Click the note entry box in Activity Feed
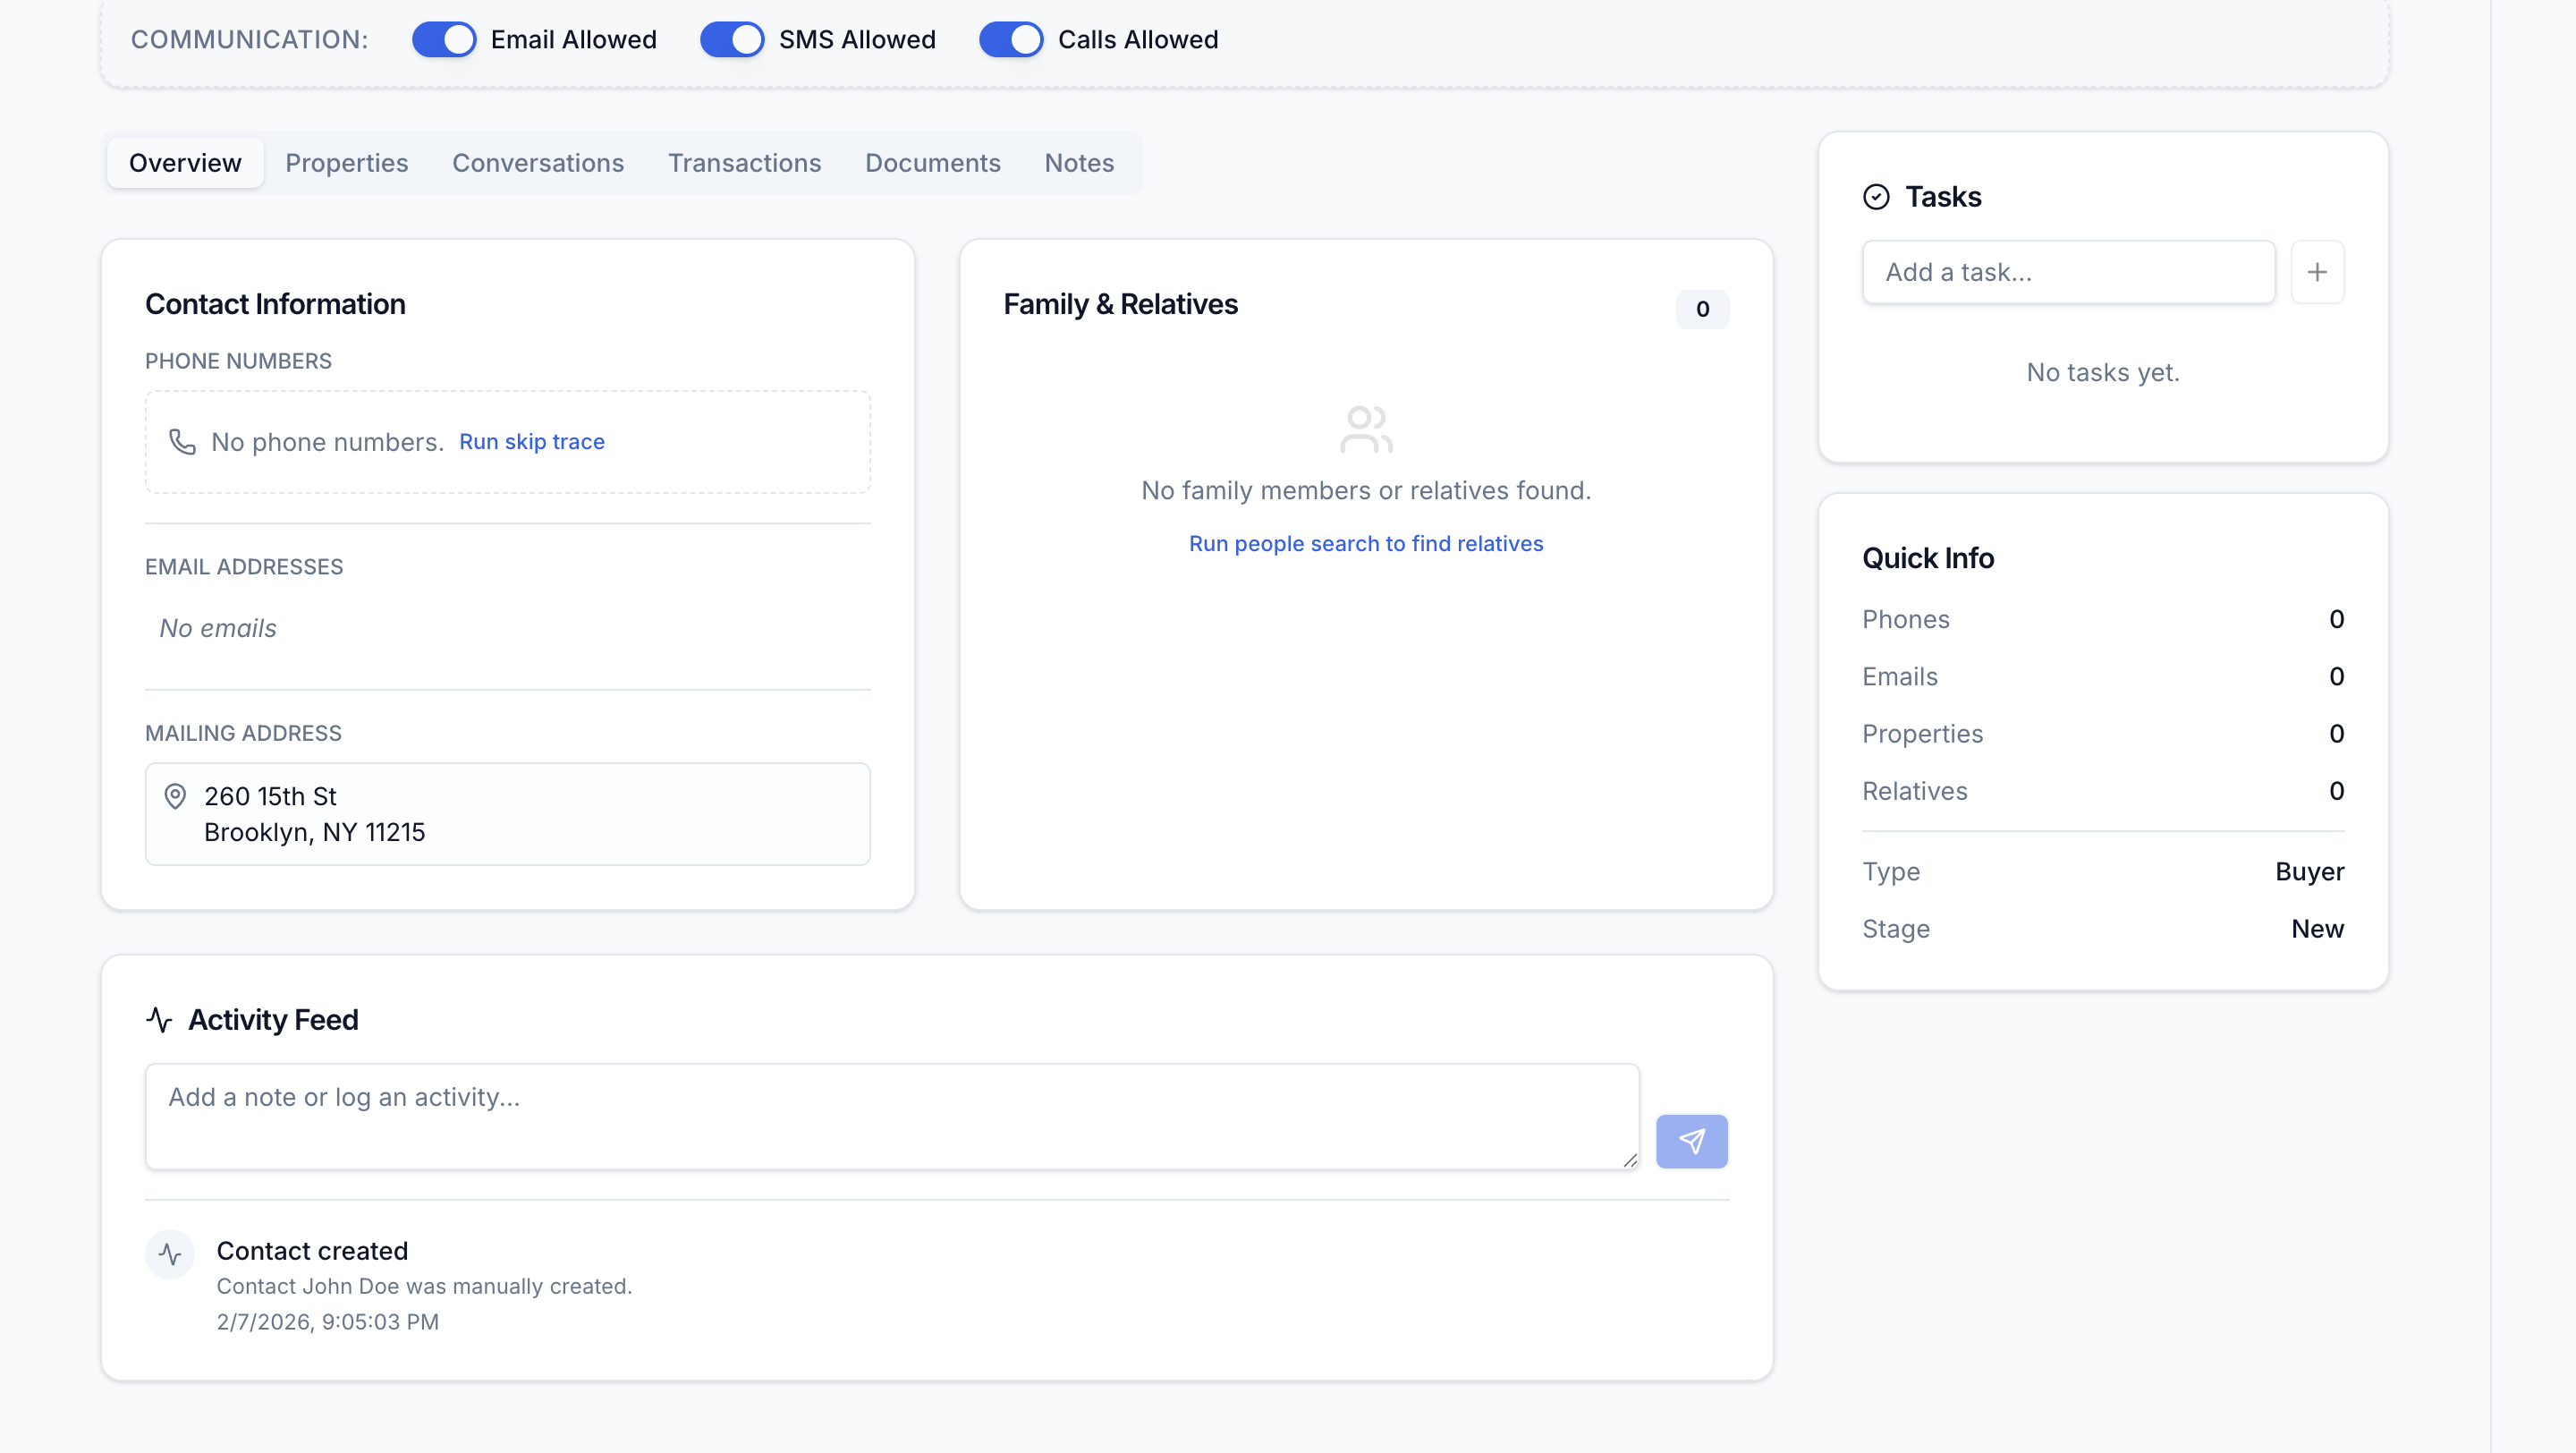The height and width of the screenshot is (1453, 2576). click(890, 1115)
